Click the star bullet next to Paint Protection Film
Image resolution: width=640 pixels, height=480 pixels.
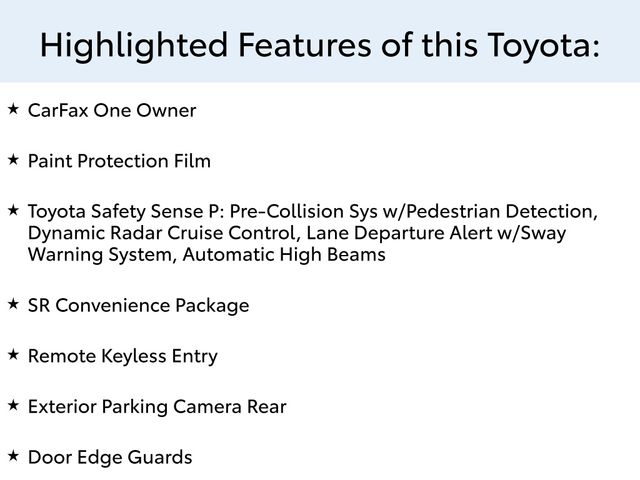13,159
